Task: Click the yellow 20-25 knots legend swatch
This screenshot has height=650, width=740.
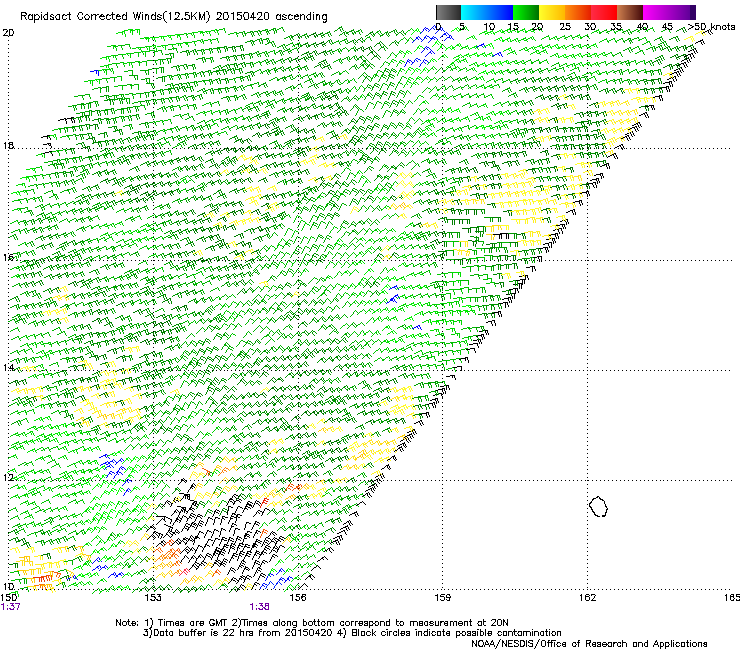Action: pyautogui.click(x=552, y=12)
